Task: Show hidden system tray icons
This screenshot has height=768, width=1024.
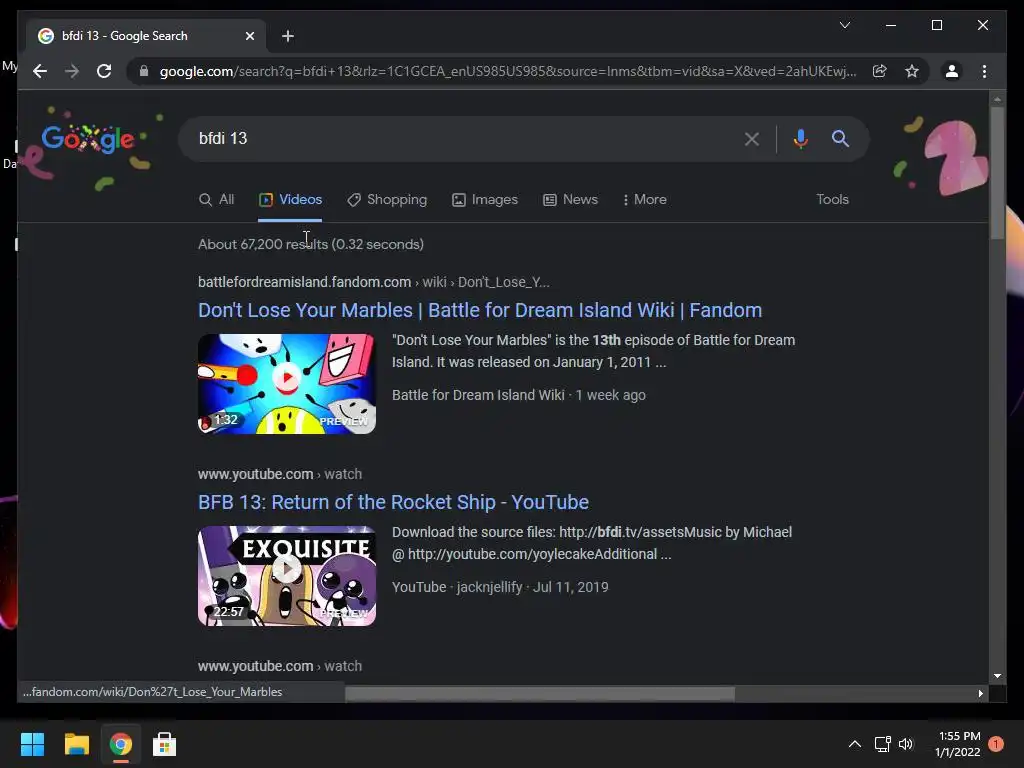Action: pos(855,744)
